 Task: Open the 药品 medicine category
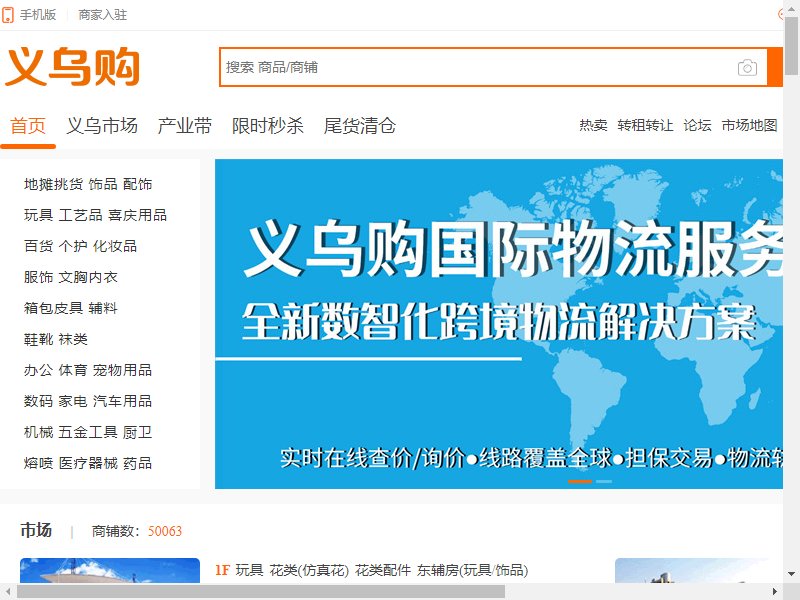[138, 463]
